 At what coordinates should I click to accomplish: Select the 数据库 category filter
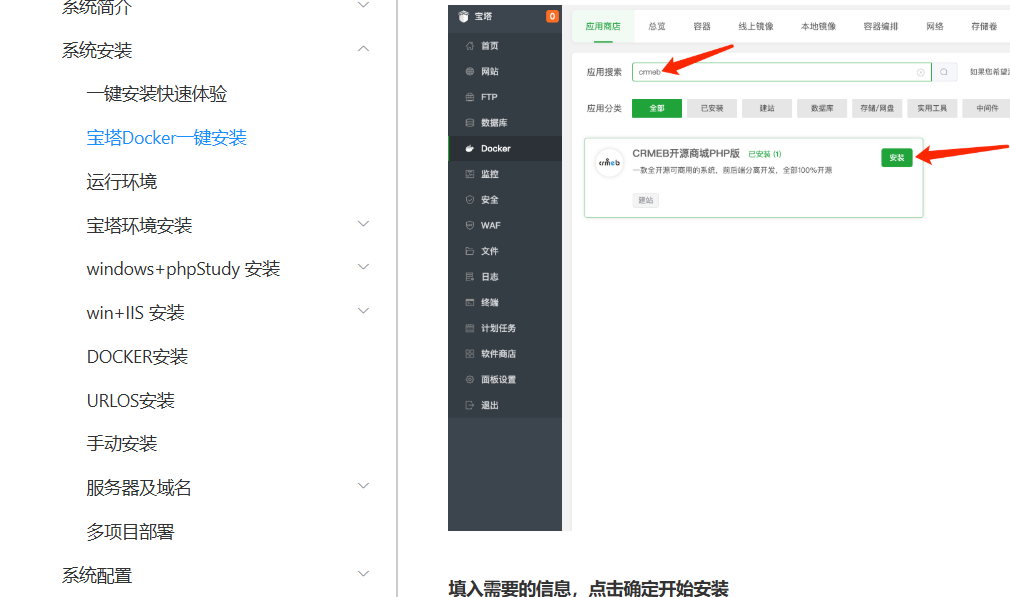click(822, 108)
